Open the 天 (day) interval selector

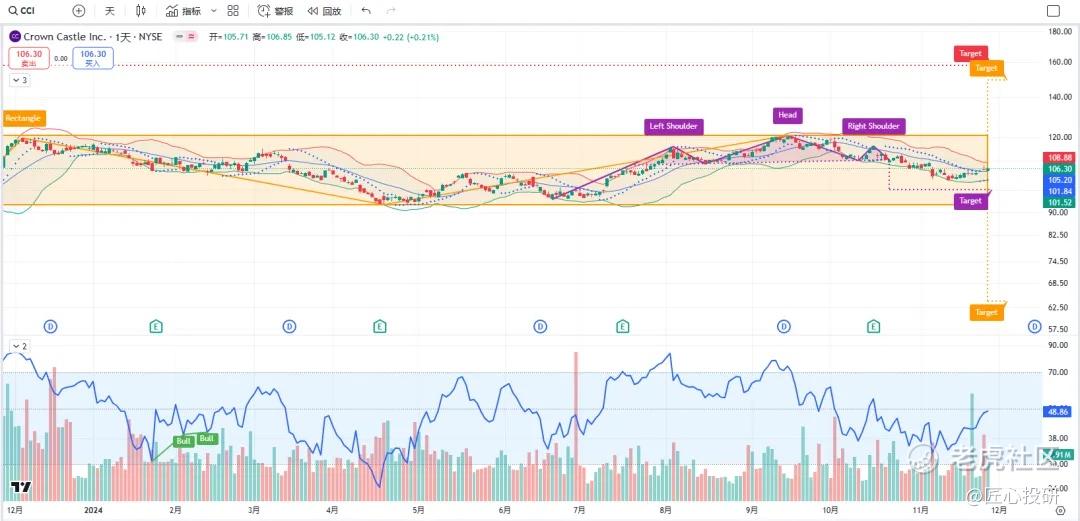(x=110, y=10)
